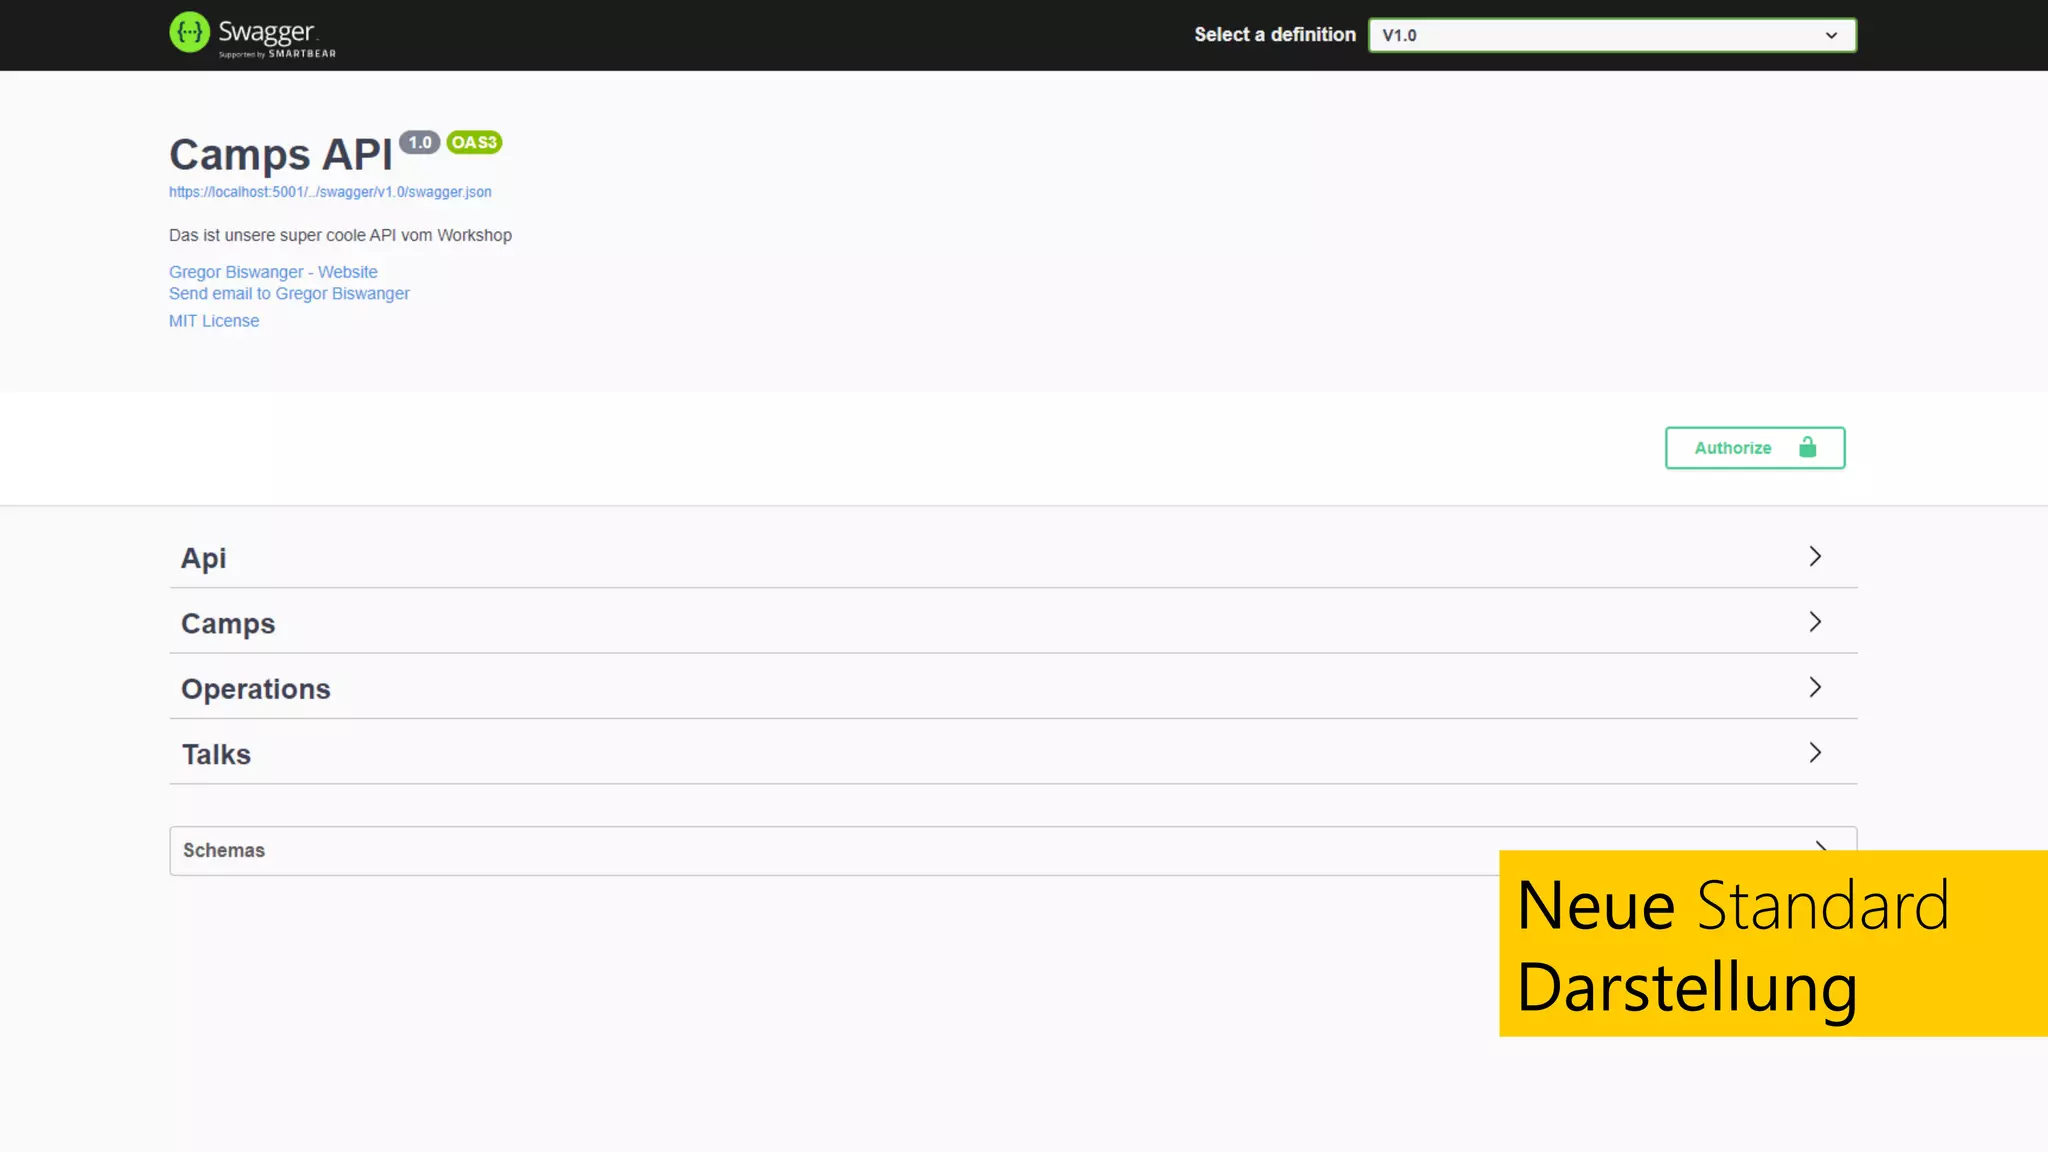Expand the Camps section chevron
Viewport: 2048px width, 1152px height.
click(1815, 622)
